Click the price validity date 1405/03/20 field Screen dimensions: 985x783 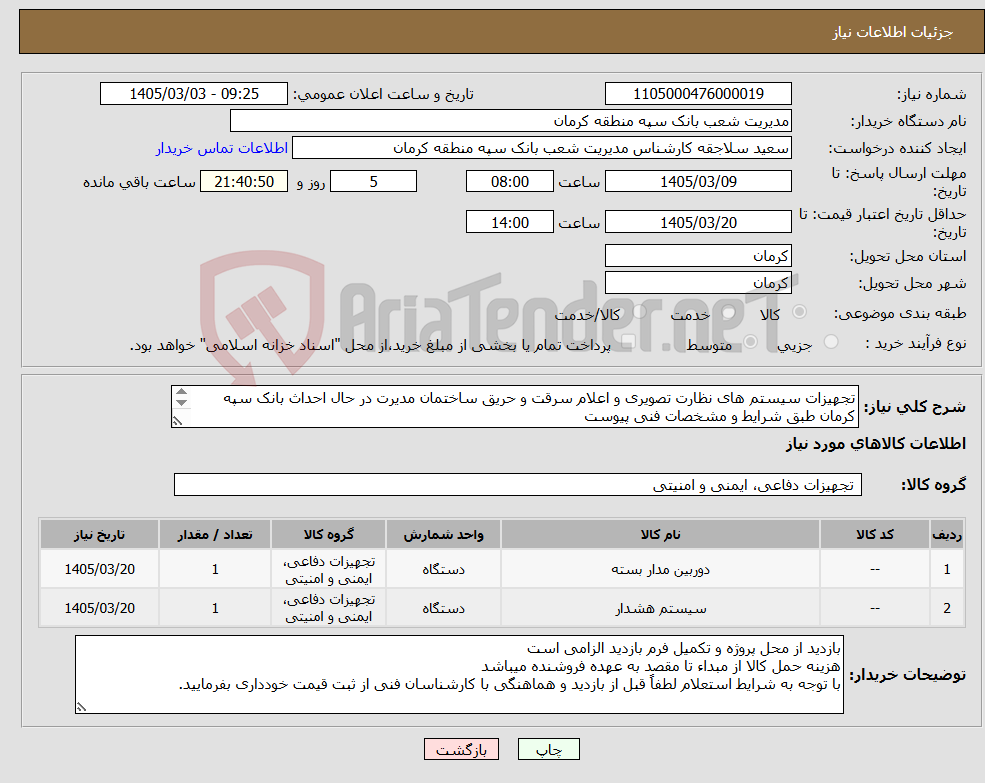click(698, 222)
